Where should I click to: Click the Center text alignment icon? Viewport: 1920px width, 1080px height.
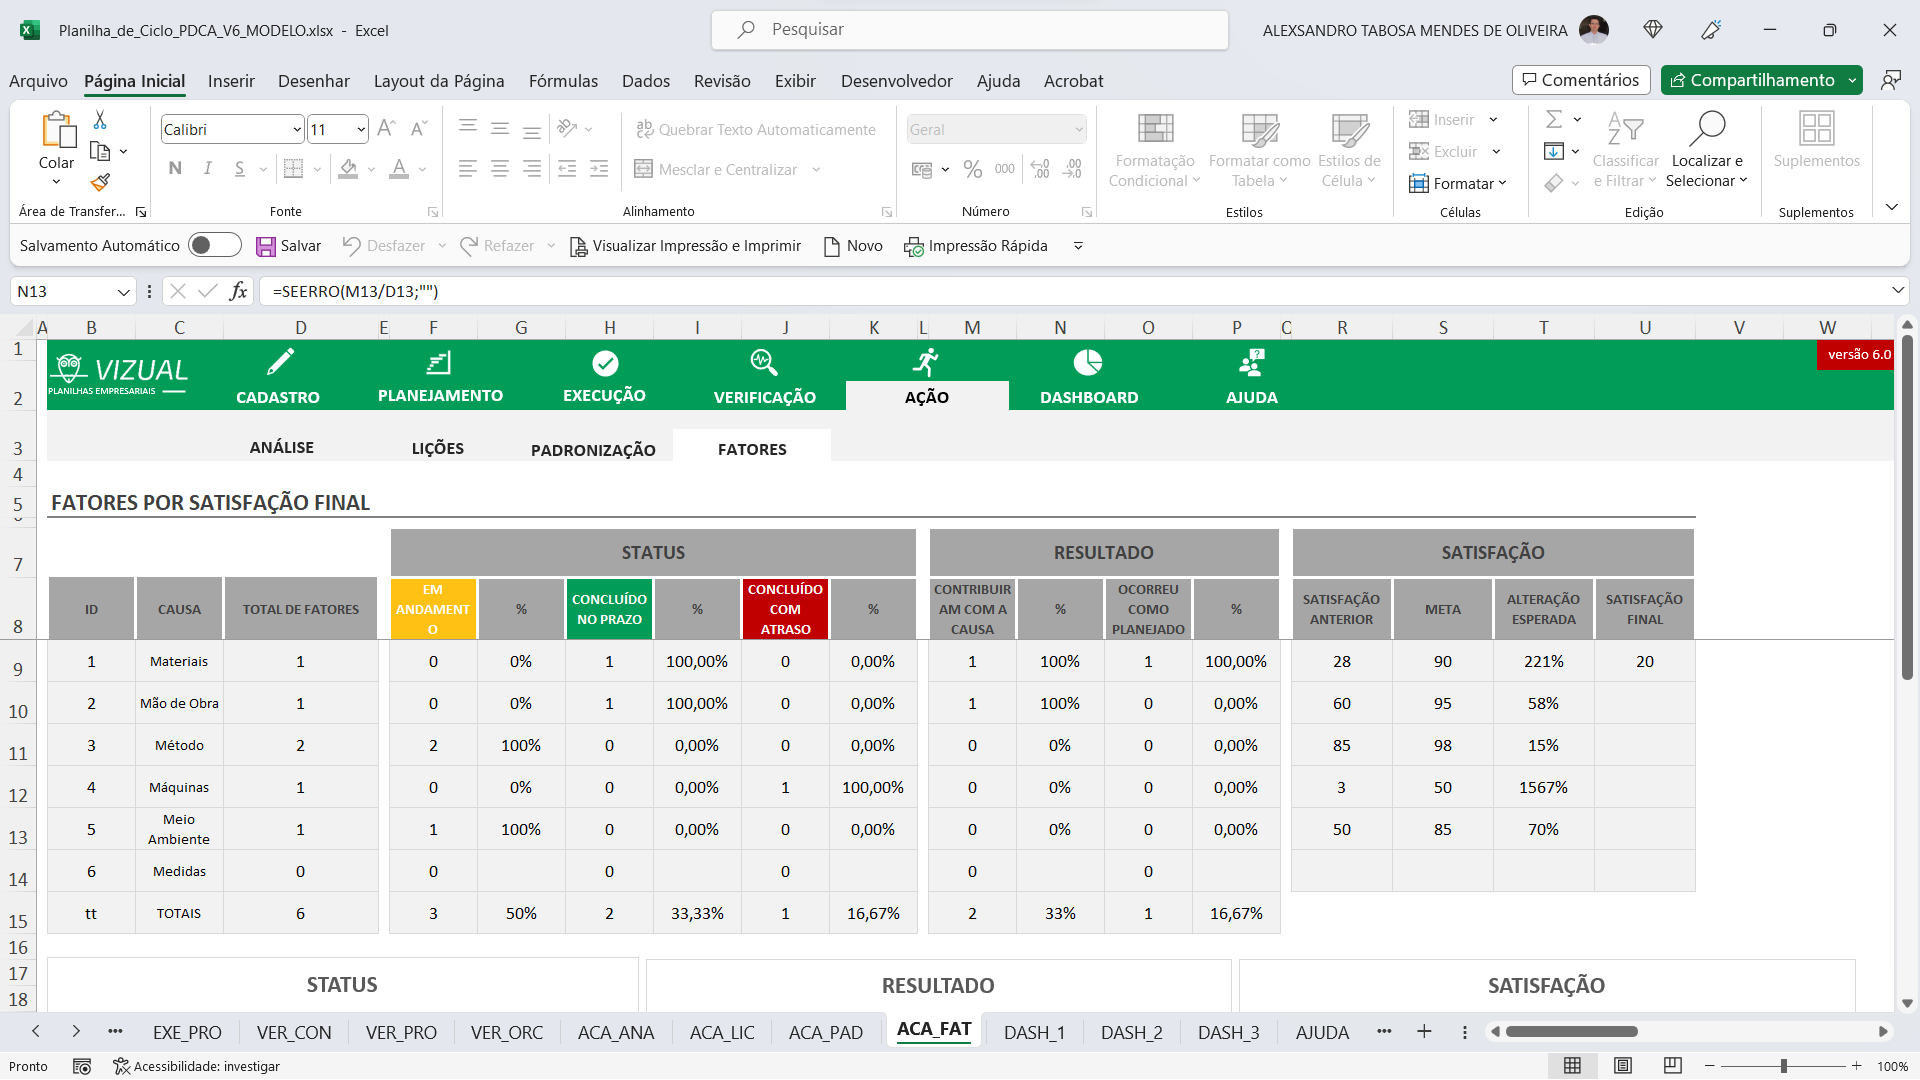coord(500,168)
